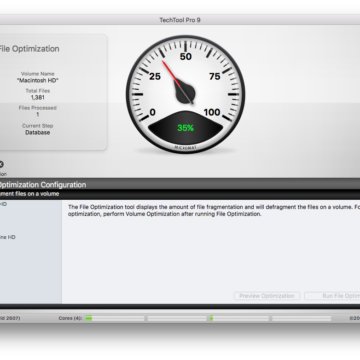Click the Current Step value Database
360x360 pixels.
pos(38,132)
